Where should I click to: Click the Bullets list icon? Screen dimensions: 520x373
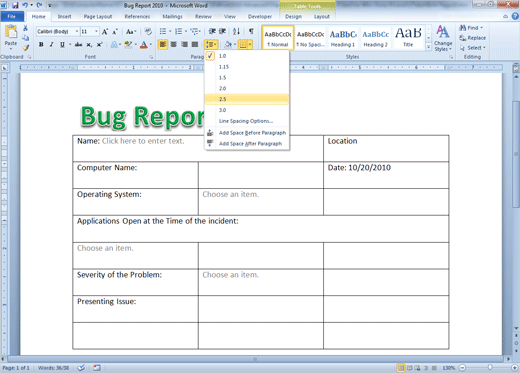pos(163,31)
